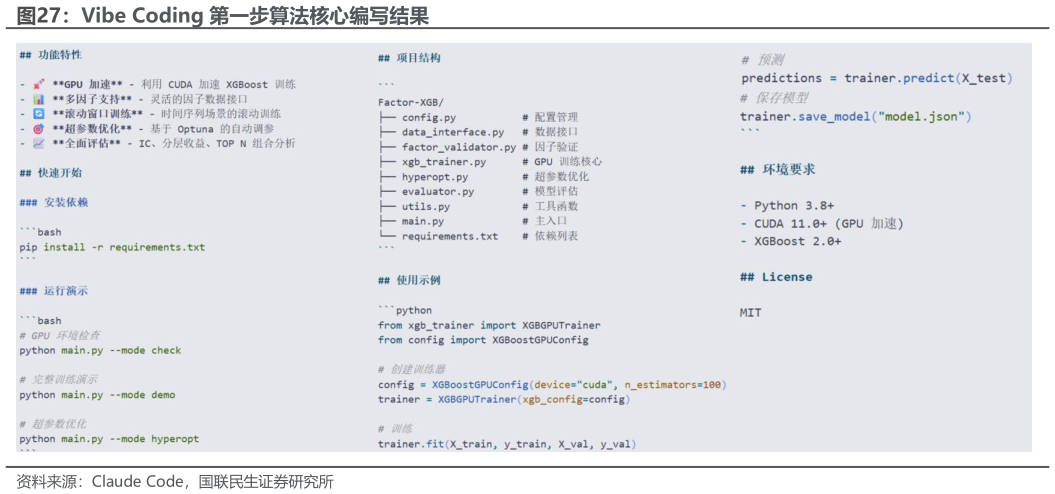This screenshot has width=1055, height=494.
Task: Click the '- XGBoost 2.0+' requirement
Action: pyautogui.click(x=791, y=241)
